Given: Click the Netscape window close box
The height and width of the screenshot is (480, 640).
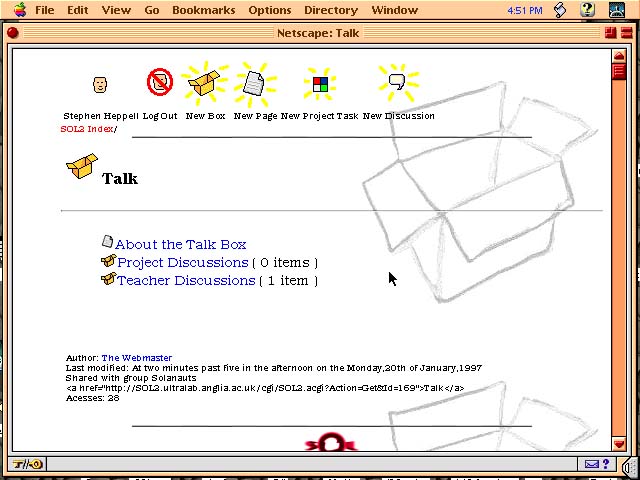Looking at the screenshot, I should point(13,33).
